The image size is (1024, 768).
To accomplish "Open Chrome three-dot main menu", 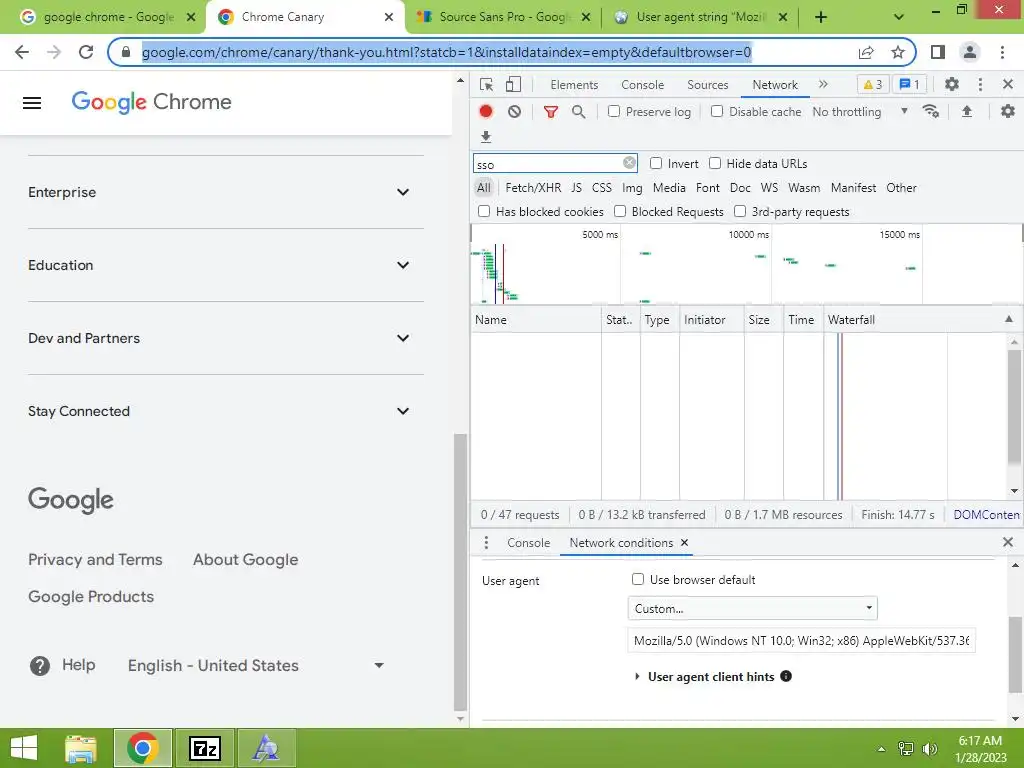I will point(1002,52).
